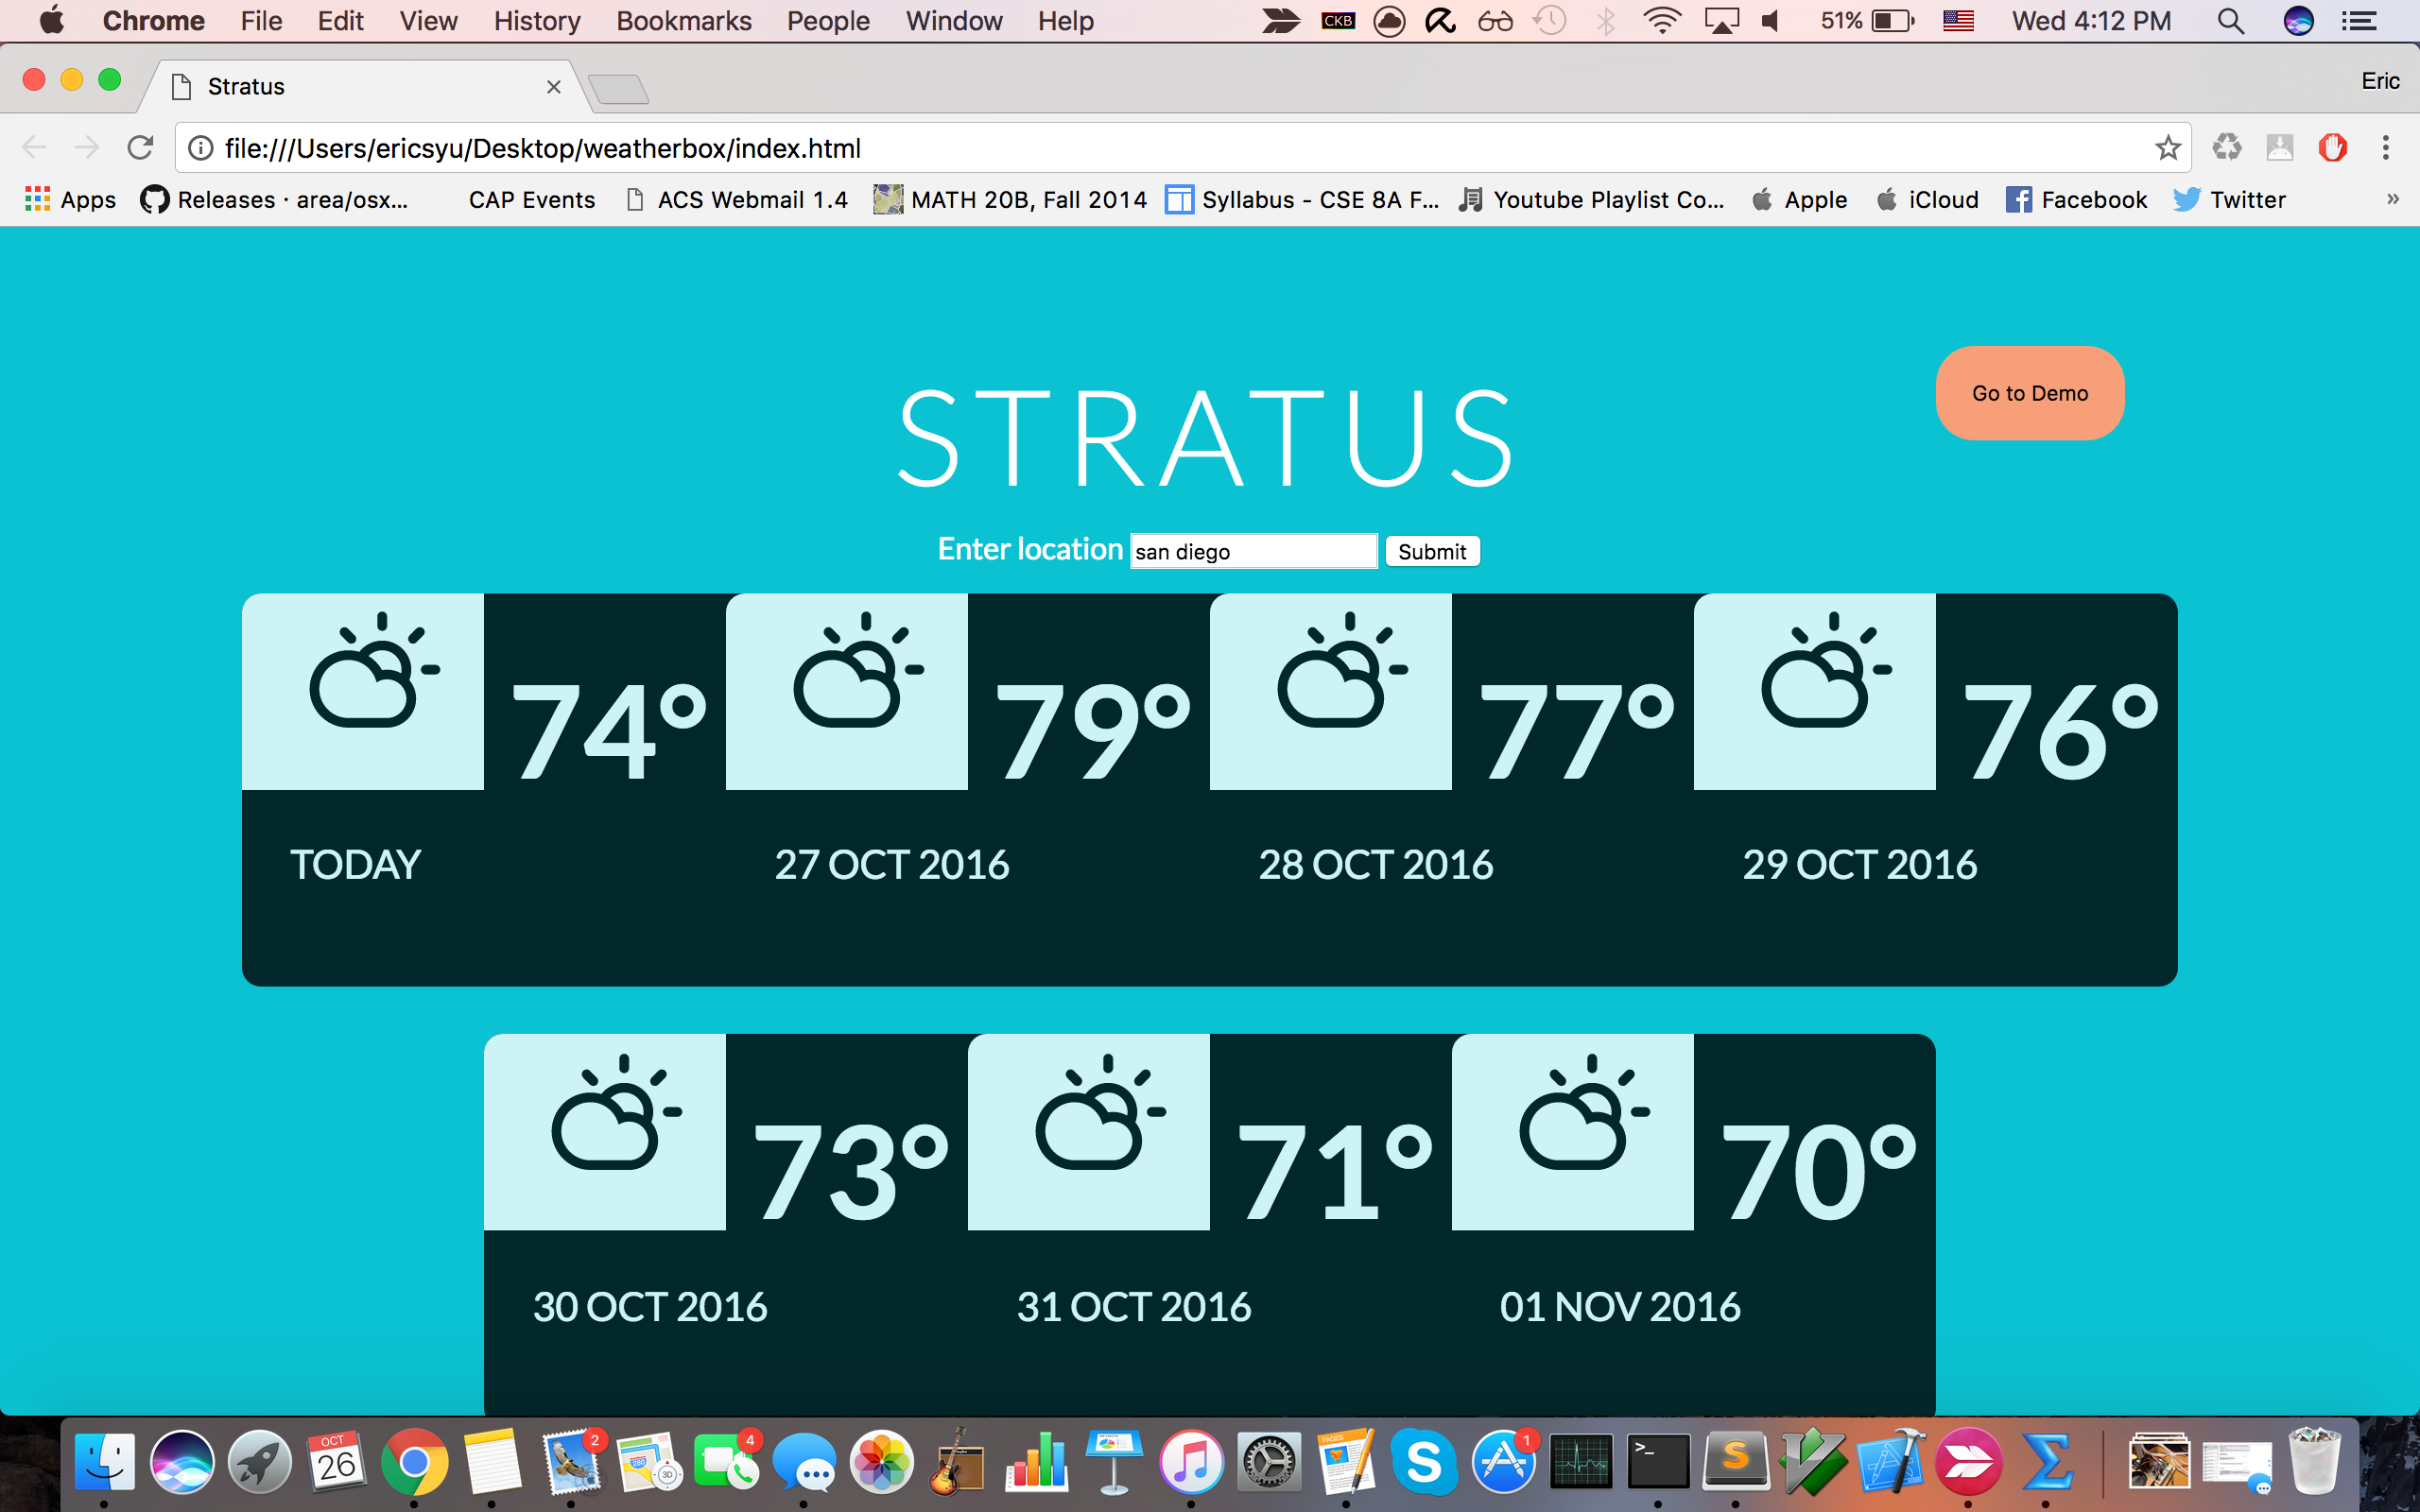Expand hidden bookmarks overflow chevron
Viewport: 2420px width, 1512px height.
point(2392,199)
